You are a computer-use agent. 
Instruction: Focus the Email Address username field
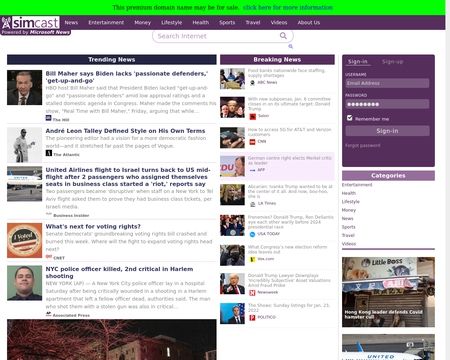387,83
